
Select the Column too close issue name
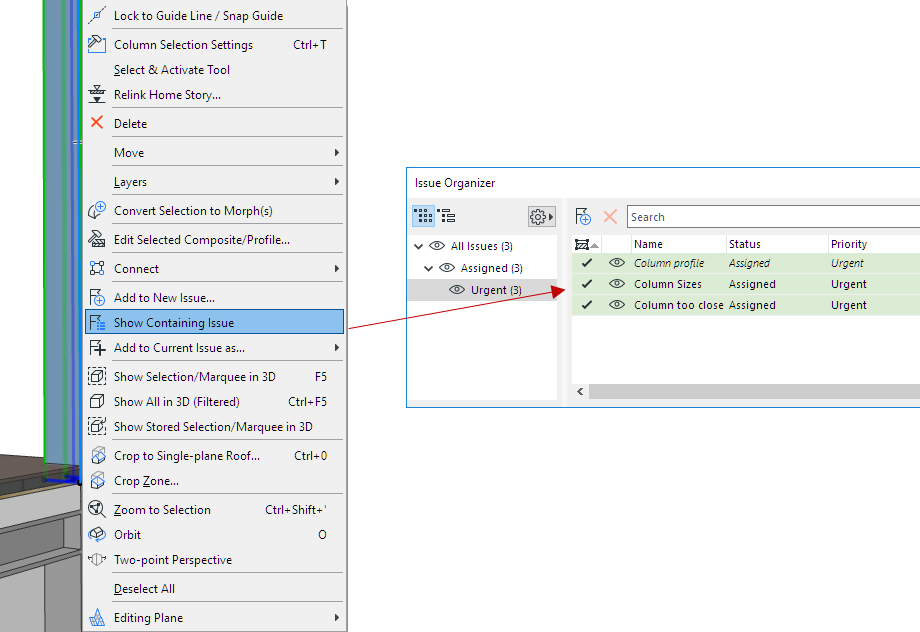[x=678, y=305]
